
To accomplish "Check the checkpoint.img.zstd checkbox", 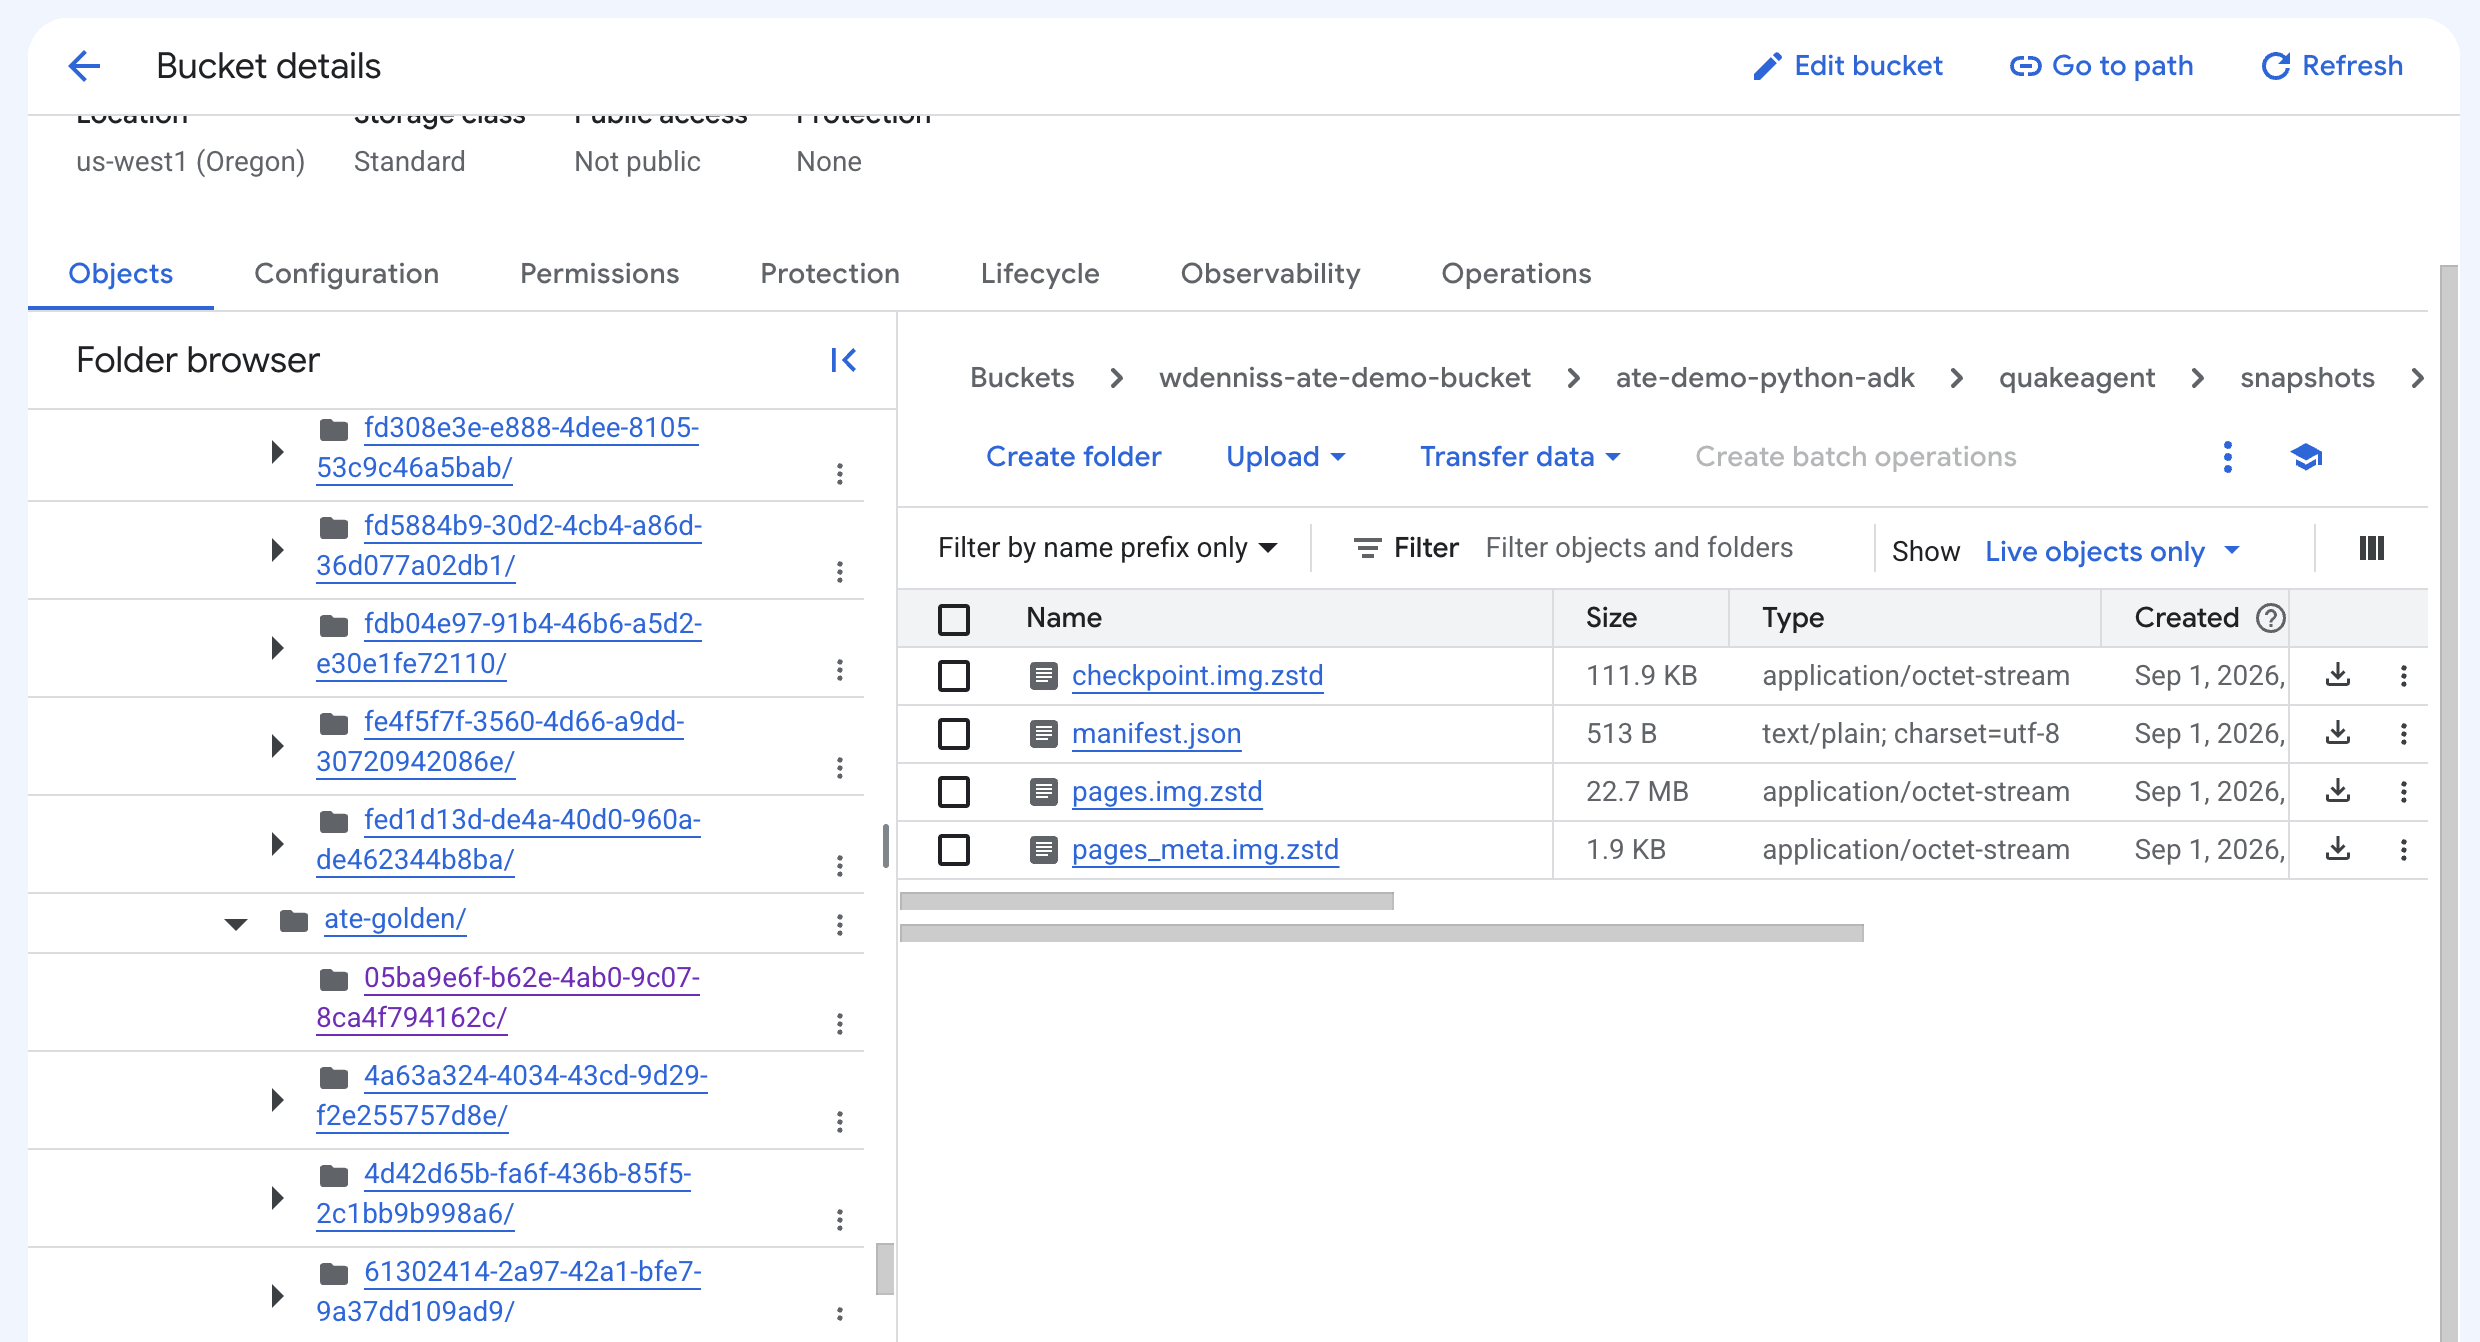I will click(954, 676).
